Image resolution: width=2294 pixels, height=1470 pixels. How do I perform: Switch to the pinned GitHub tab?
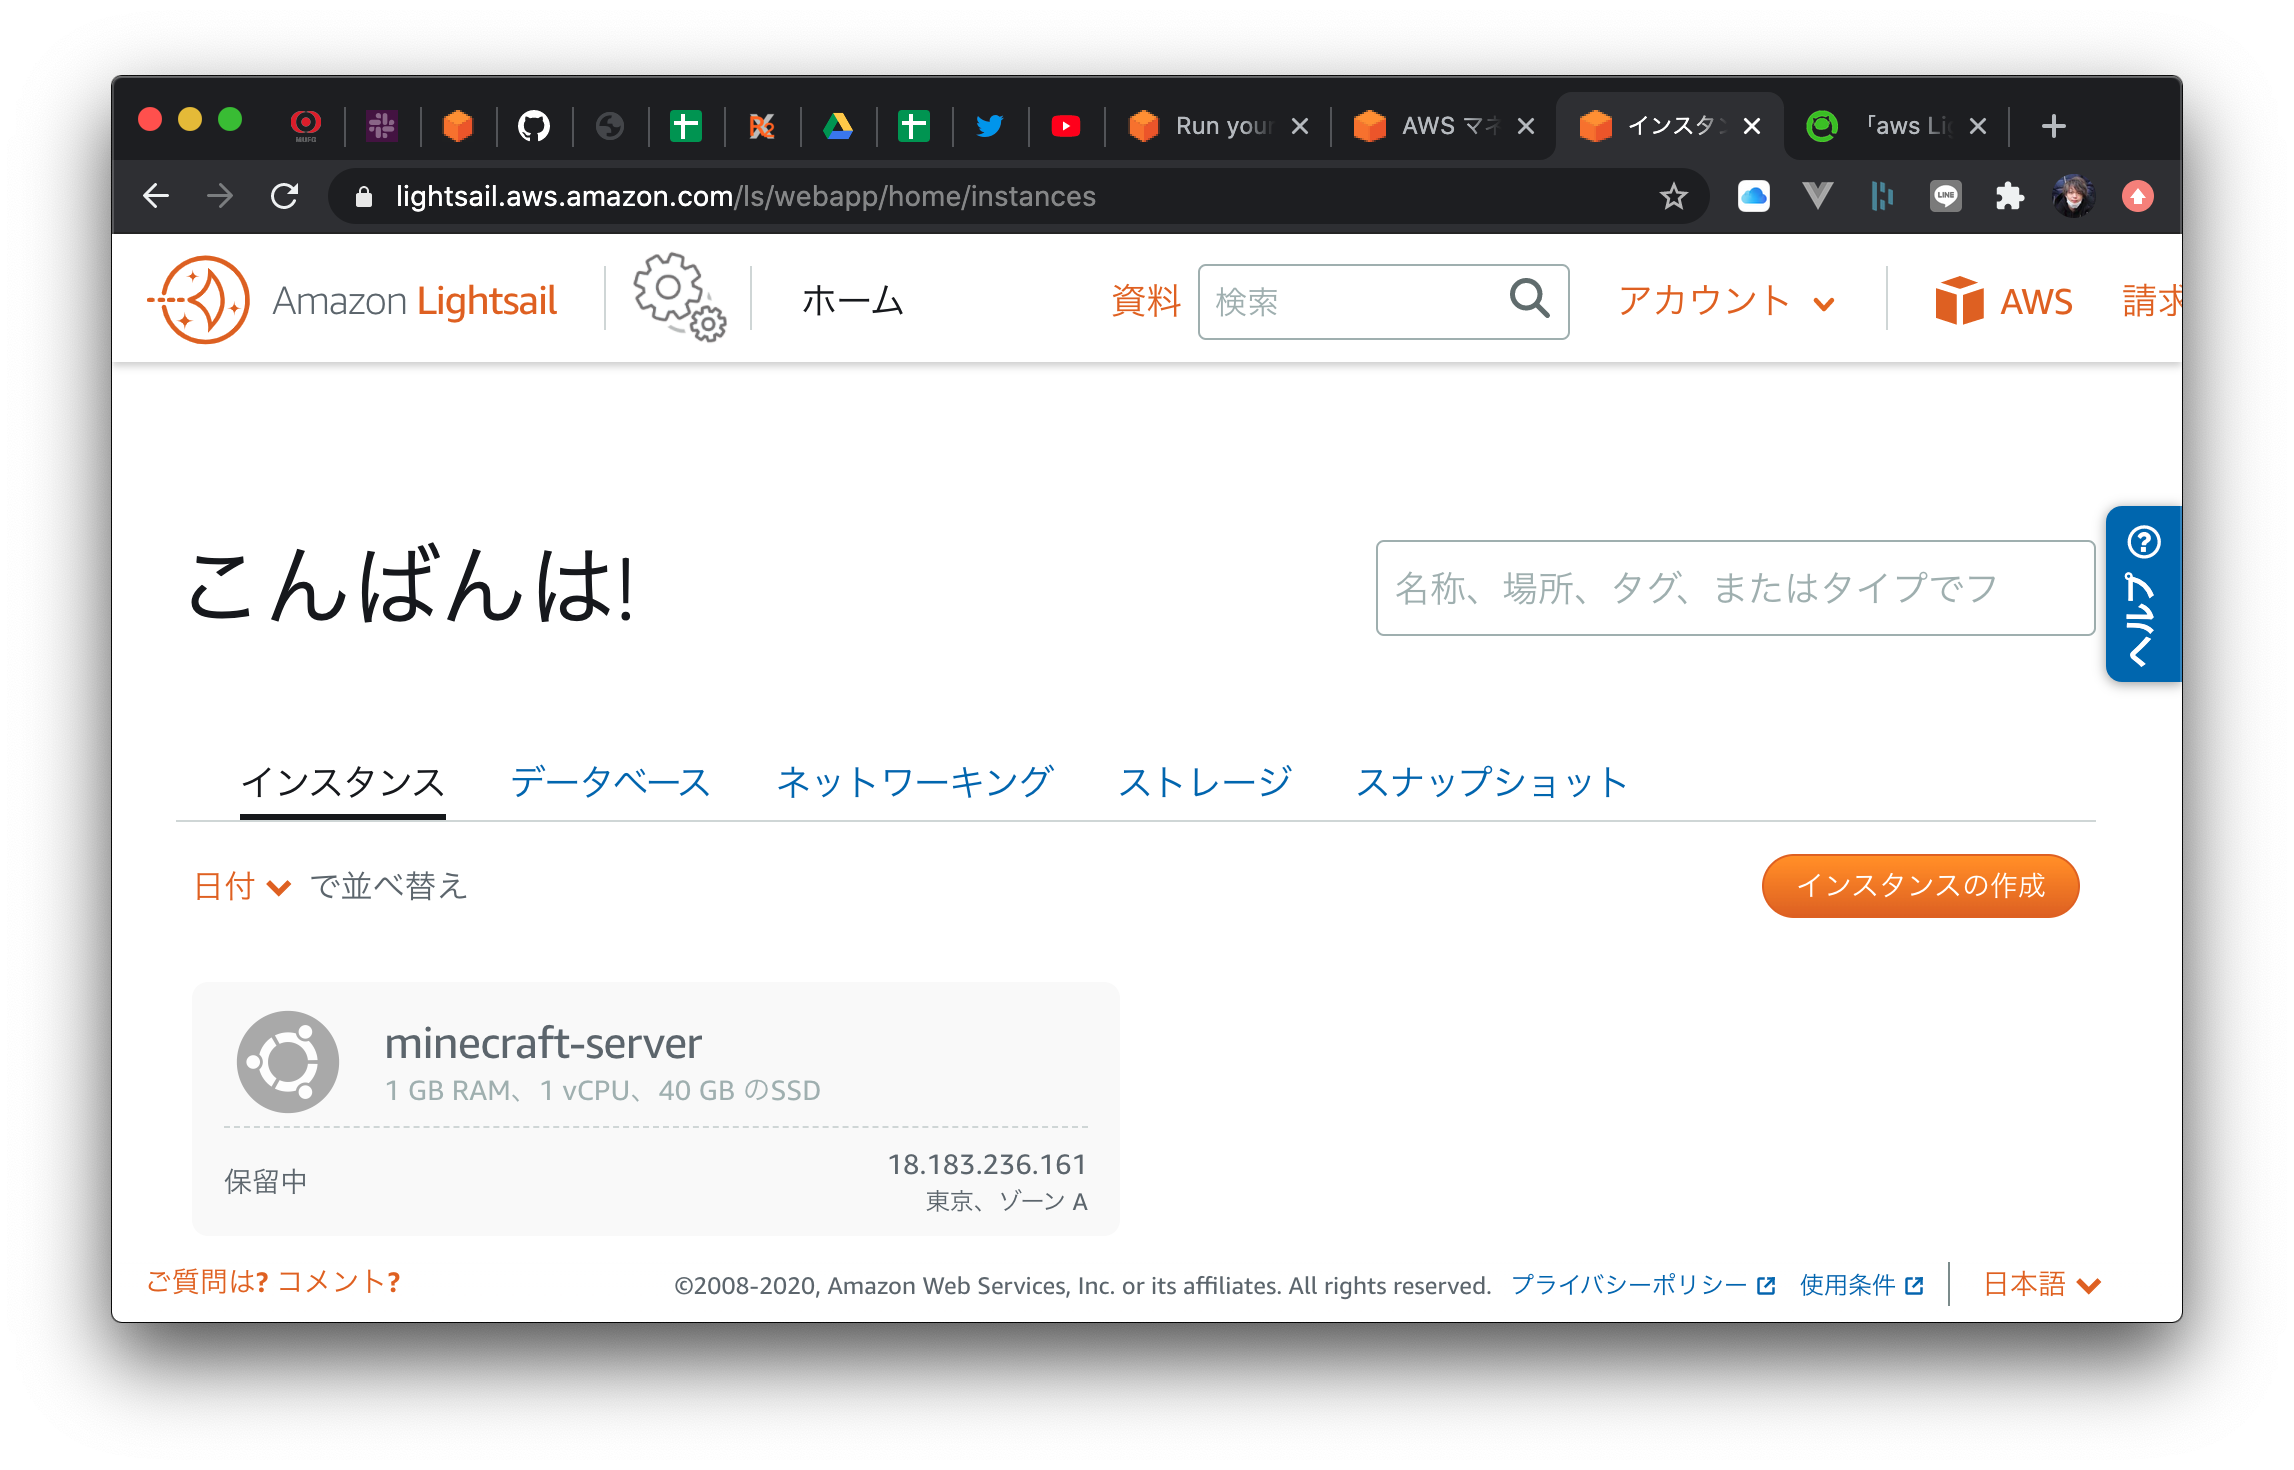534,126
